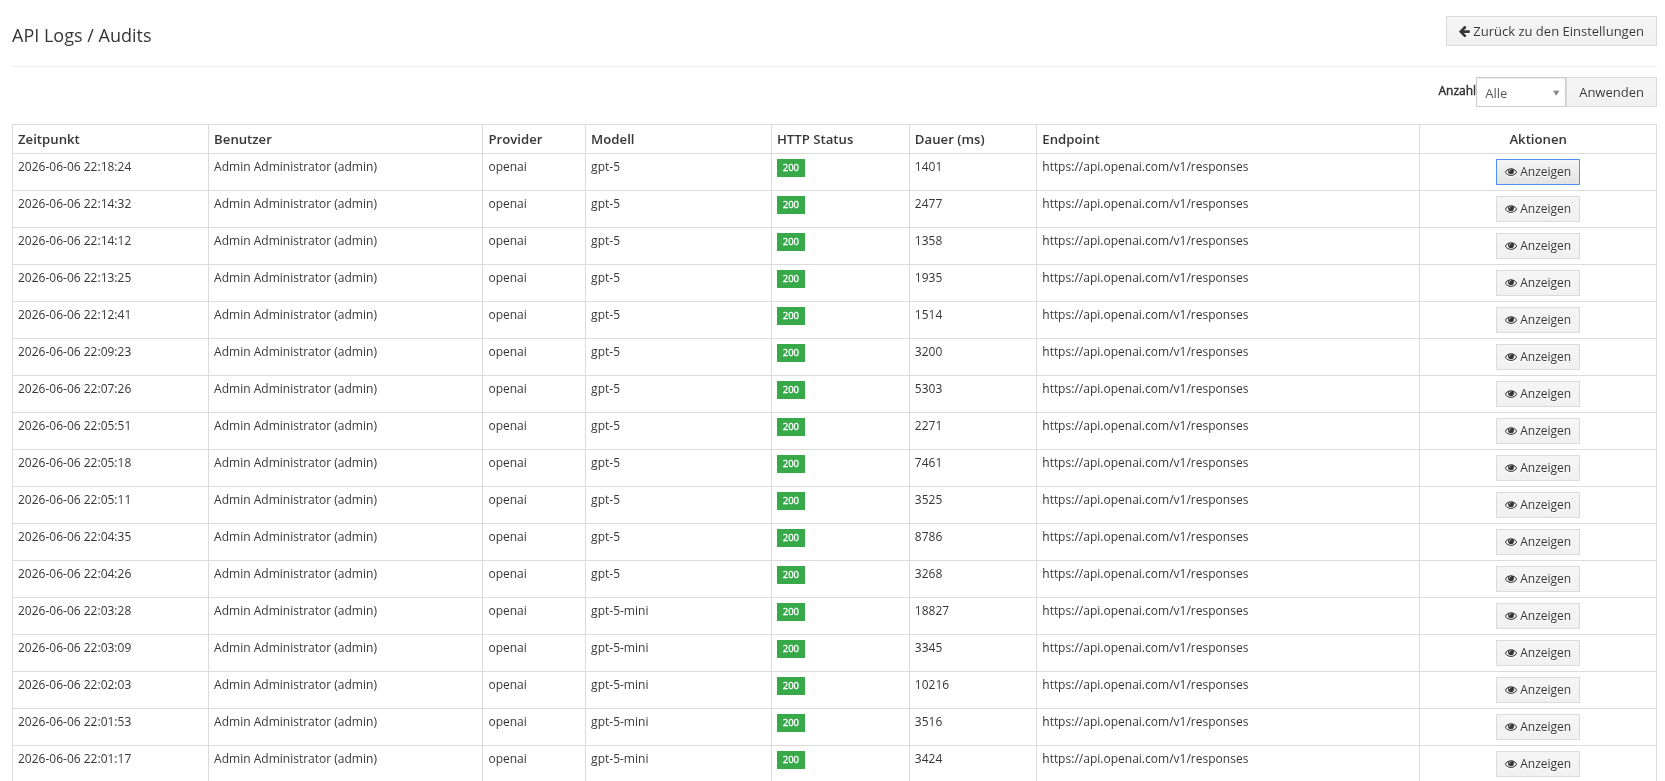Open details of the 22:14:12 log entry
The width and height of the screenshot is (1665, 781).
pyautogui.click(x=1537, y=246)
